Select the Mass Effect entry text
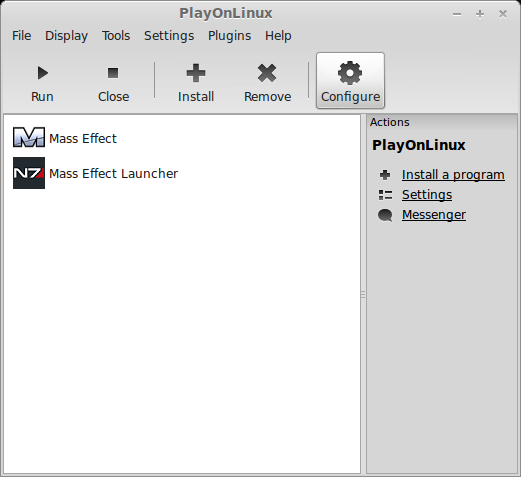The image size is (521, 477). click(x=83, y=138)
